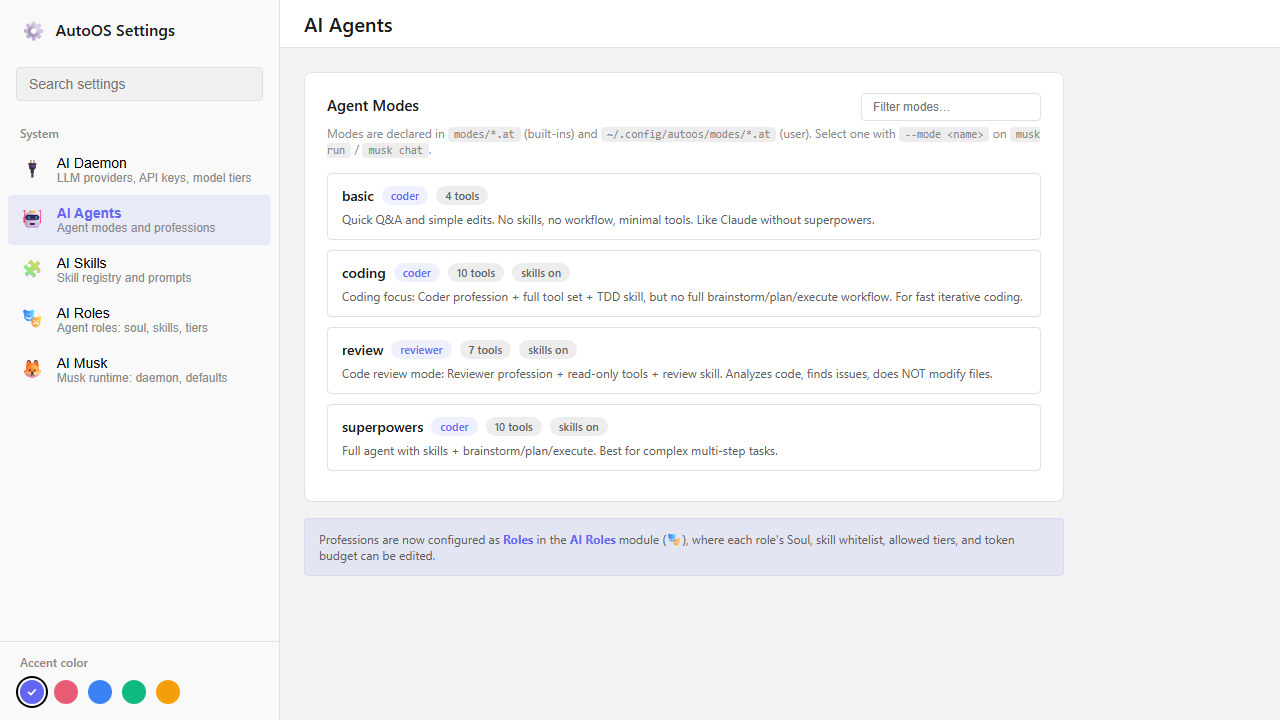Image resolution: width=1280 pixels, height=720 pixels.
Task: Click the ~/.config/autoos/modes/*.at path snippet
Action: (x=688, y=134)
